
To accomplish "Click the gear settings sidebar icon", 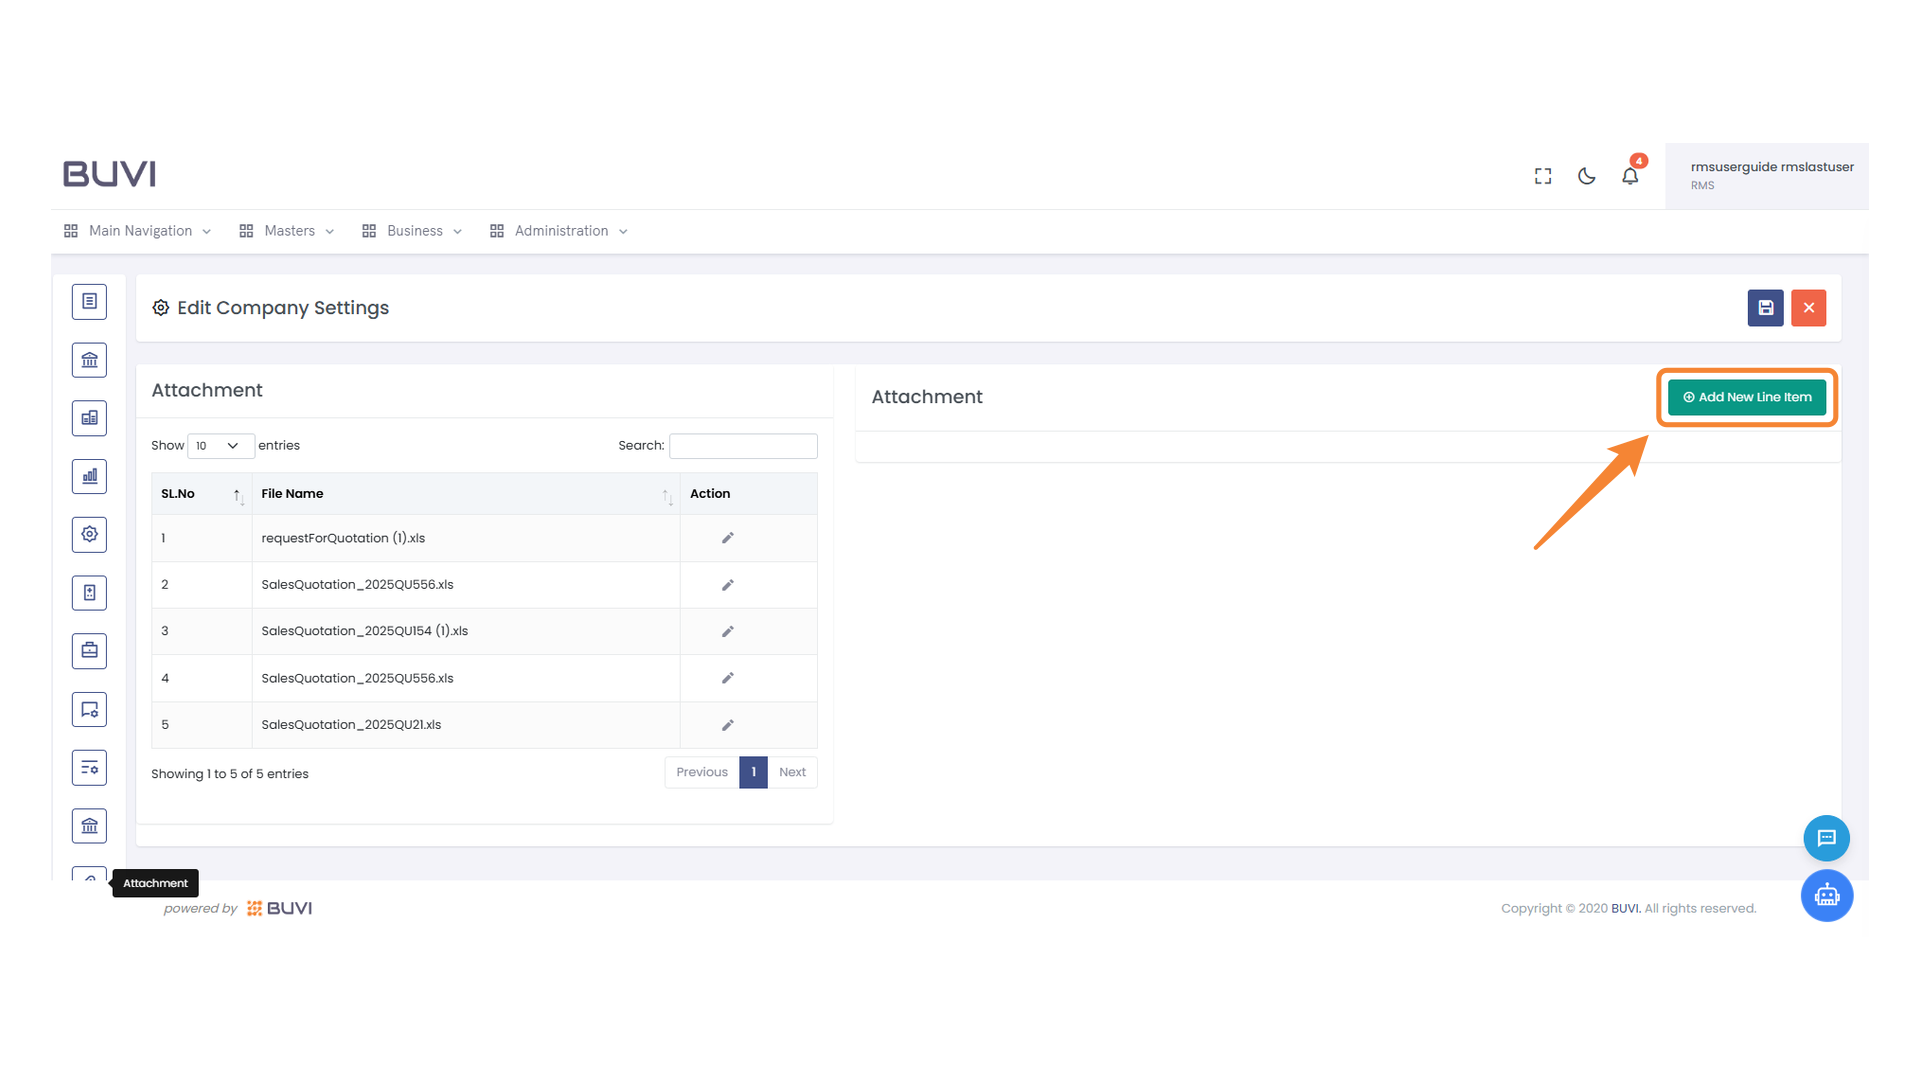I will point(89,534).
